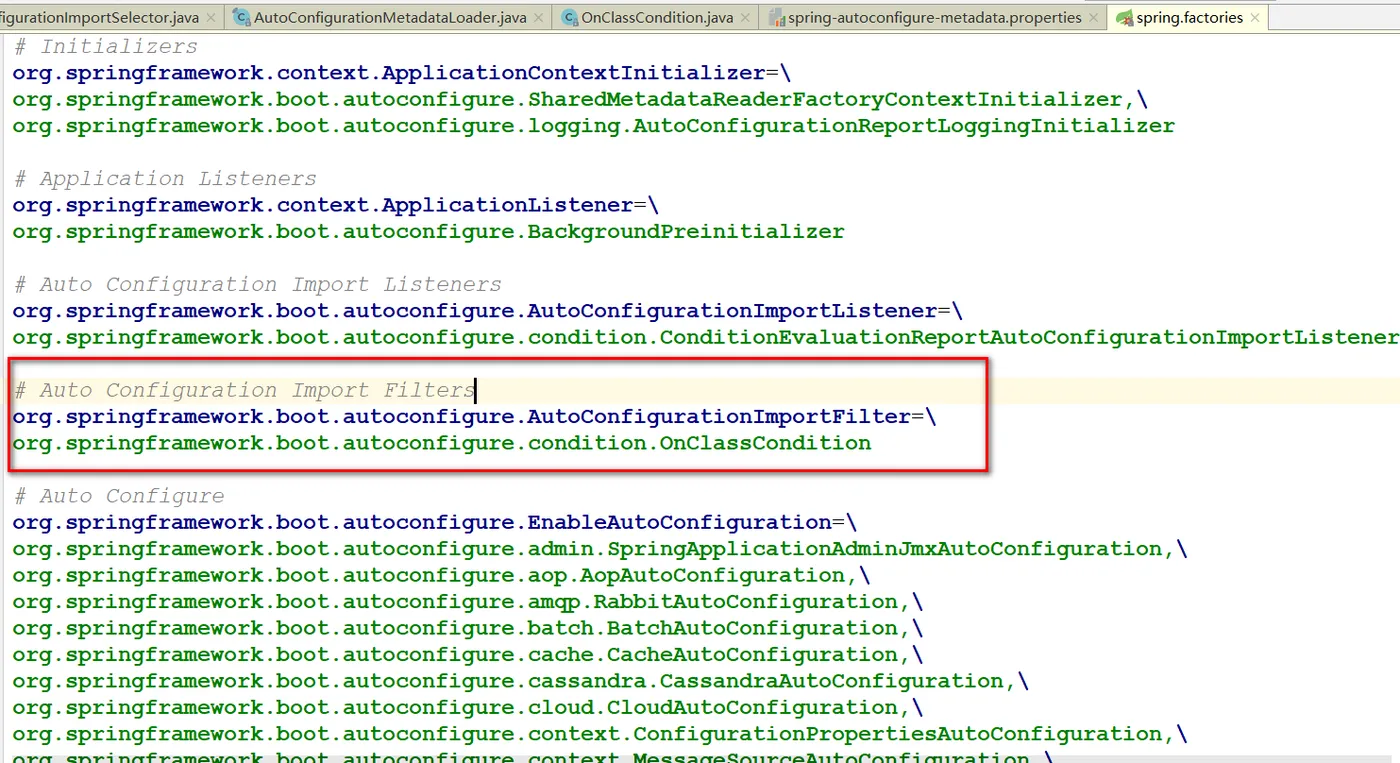Click the AutoConfigurationReportLoggingInitializer line
1400x763 pixels.
click(x=594, y=126)
